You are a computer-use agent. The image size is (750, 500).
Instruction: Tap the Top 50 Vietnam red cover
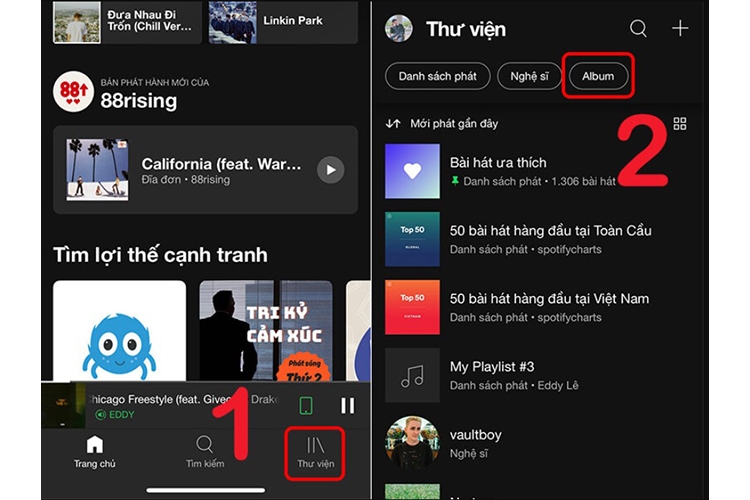[x=412, y=307]
